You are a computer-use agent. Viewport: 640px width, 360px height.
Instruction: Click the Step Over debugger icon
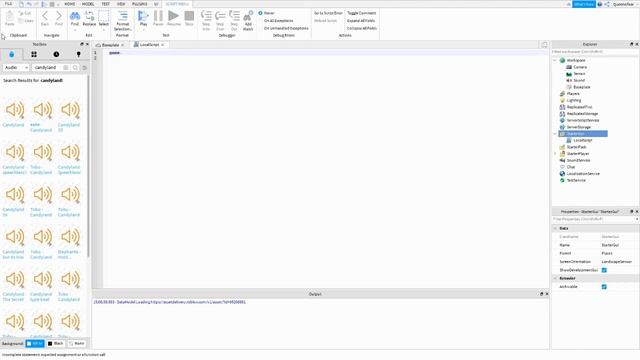(220, 20)
